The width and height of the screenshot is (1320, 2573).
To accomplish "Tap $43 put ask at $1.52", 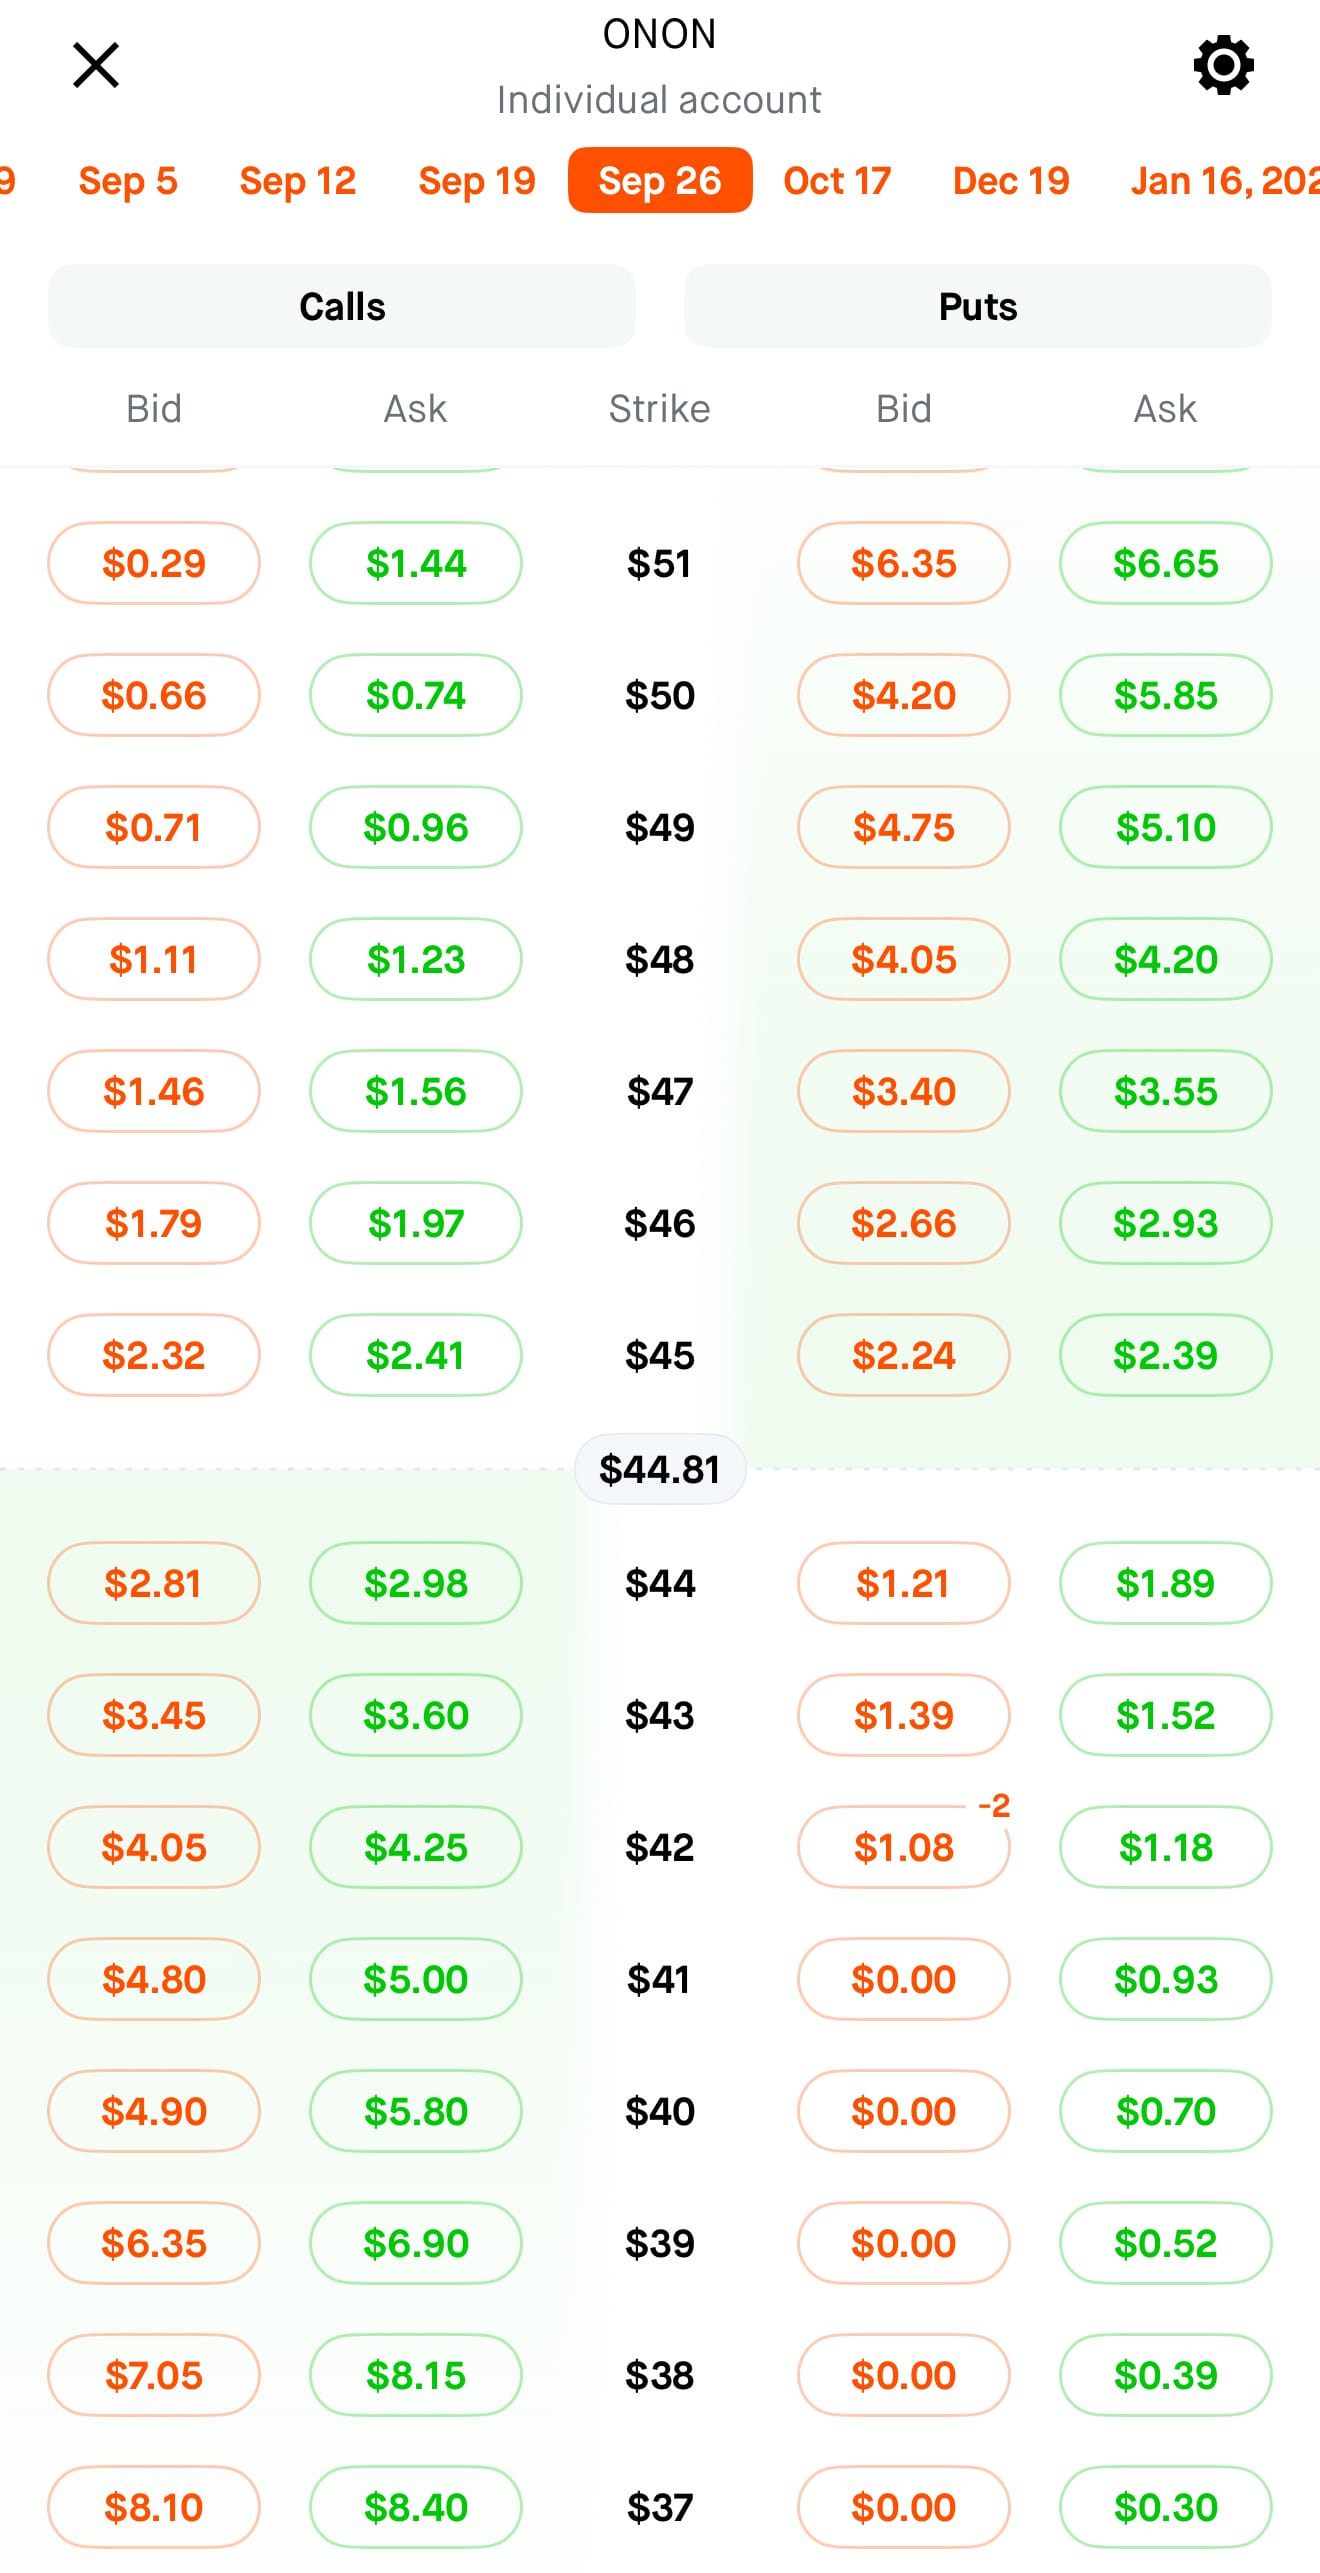I will point(1166,1715).
